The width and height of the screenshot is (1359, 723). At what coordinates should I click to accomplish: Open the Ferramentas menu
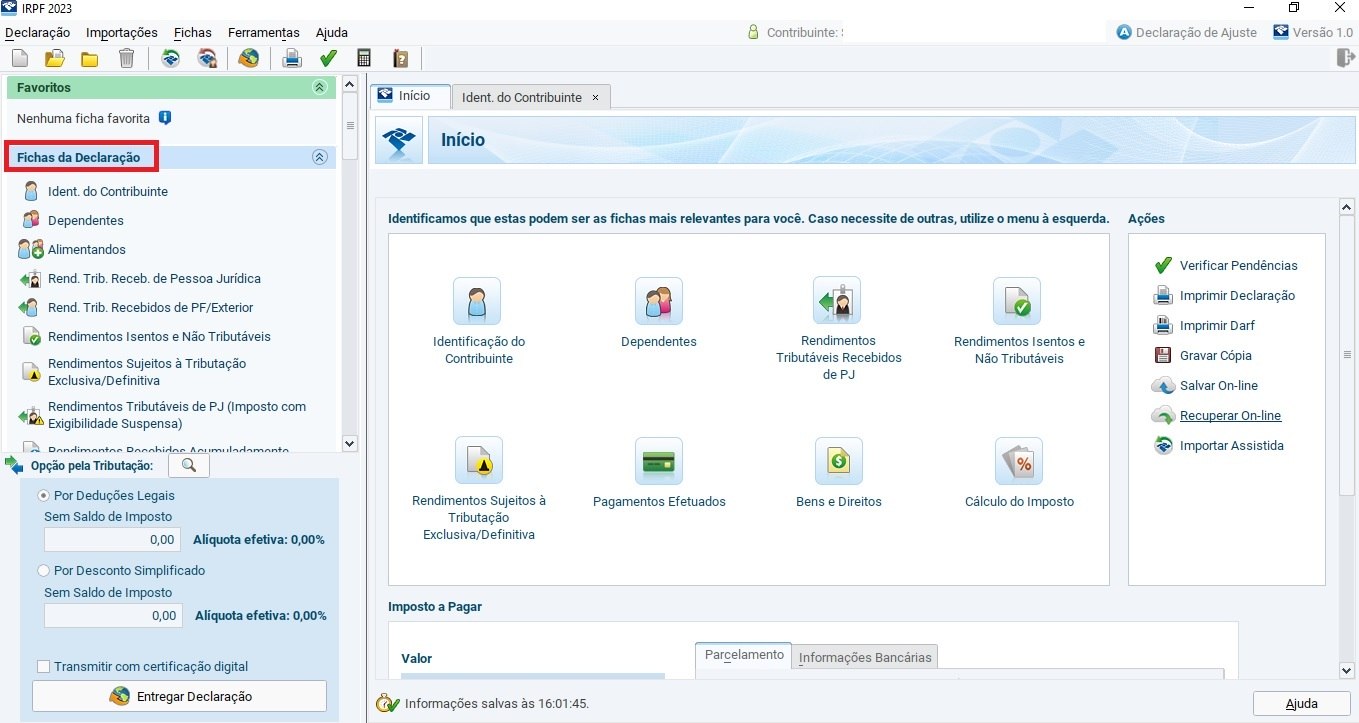(x=263, y=33)
